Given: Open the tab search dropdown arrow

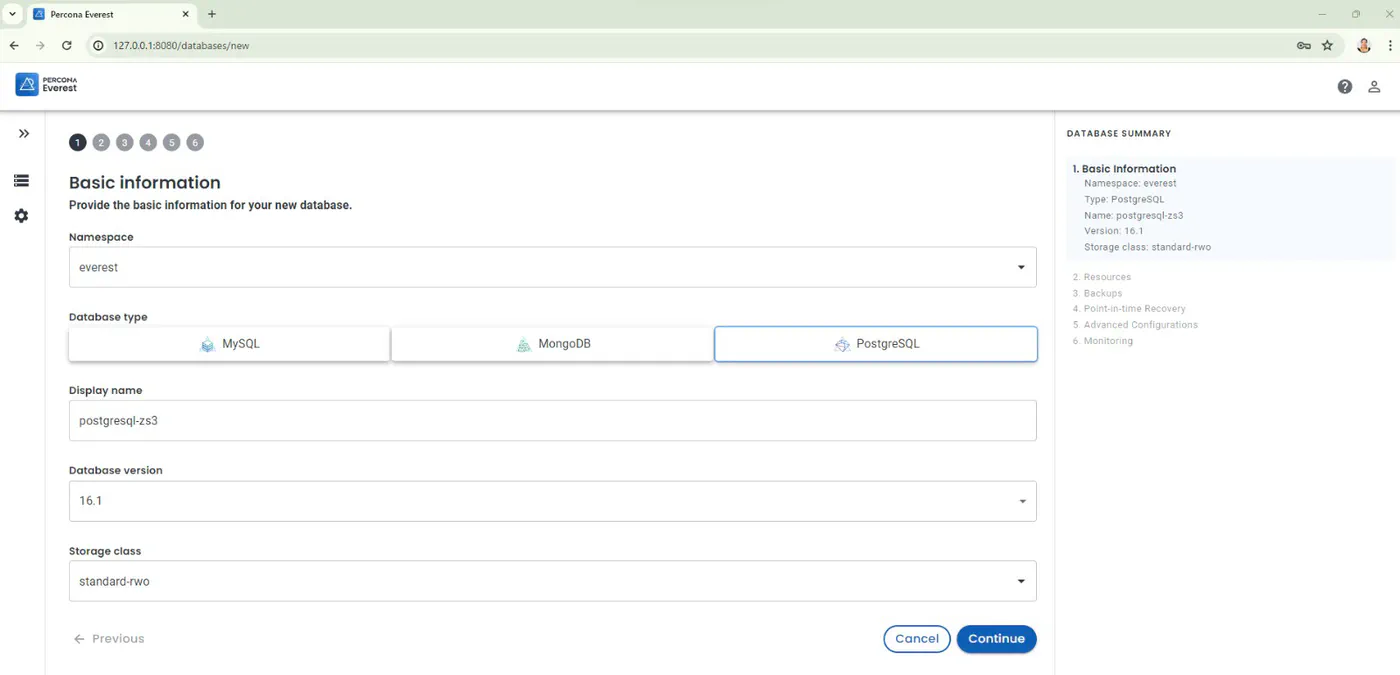Looking at the screenshot, I should click(11, 14).
